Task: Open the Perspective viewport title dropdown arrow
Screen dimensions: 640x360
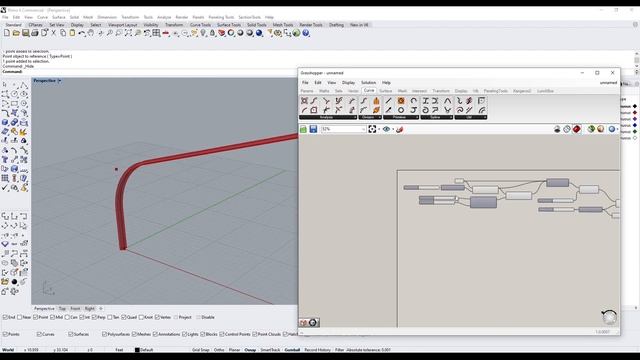Action: coord(60,81)
